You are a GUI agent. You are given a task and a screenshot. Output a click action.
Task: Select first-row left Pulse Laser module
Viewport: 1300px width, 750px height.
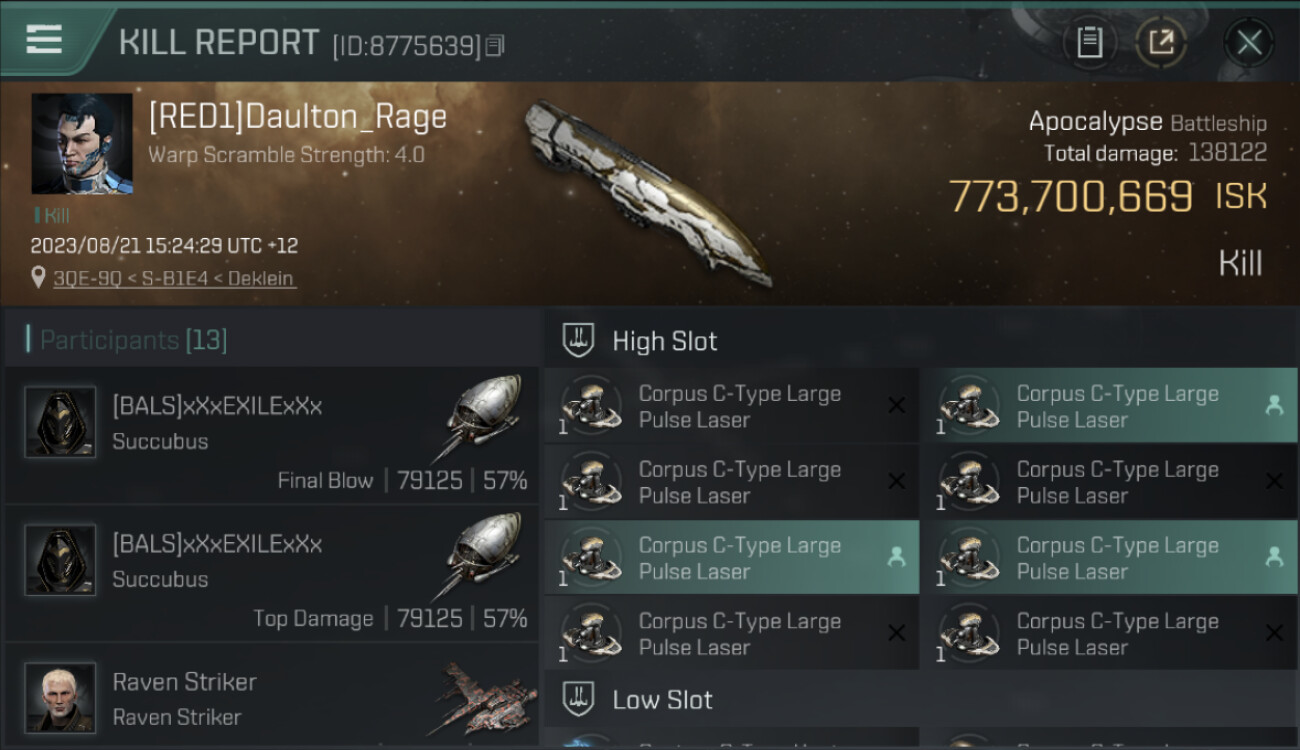click(x=730, y=406)
